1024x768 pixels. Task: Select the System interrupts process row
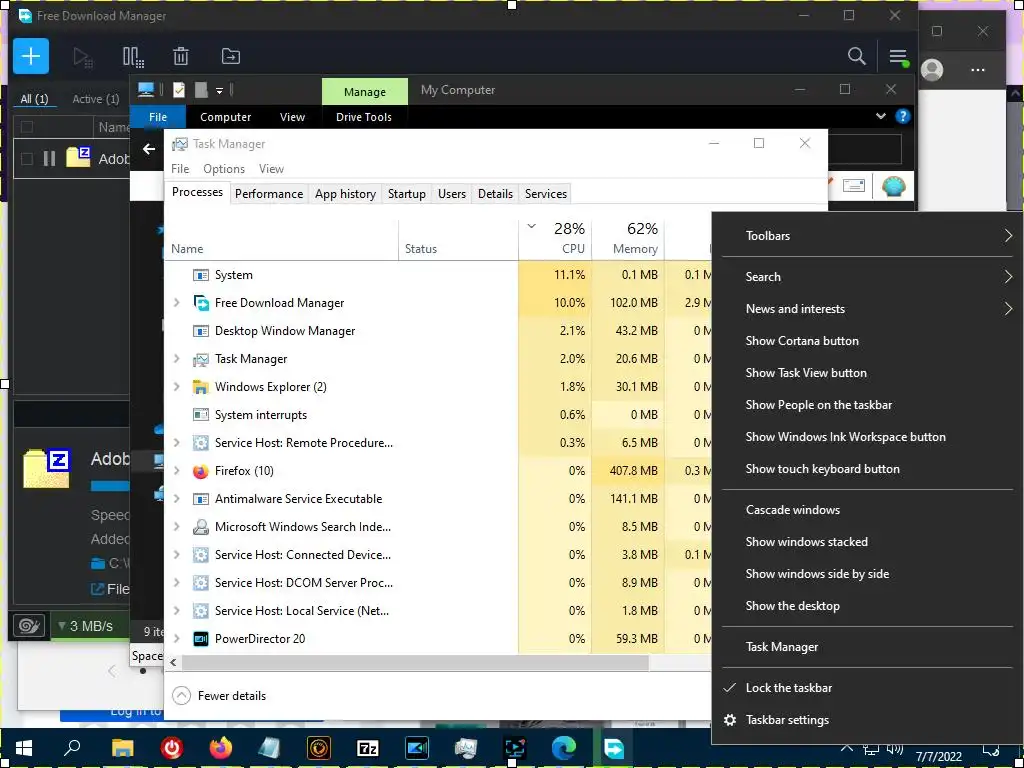(x=438, y=415)
